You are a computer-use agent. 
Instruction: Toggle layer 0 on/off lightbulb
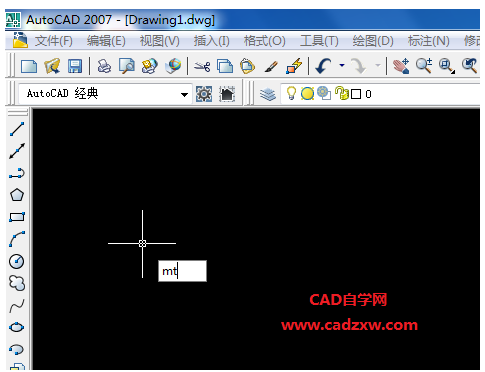(x=291, y=93)
